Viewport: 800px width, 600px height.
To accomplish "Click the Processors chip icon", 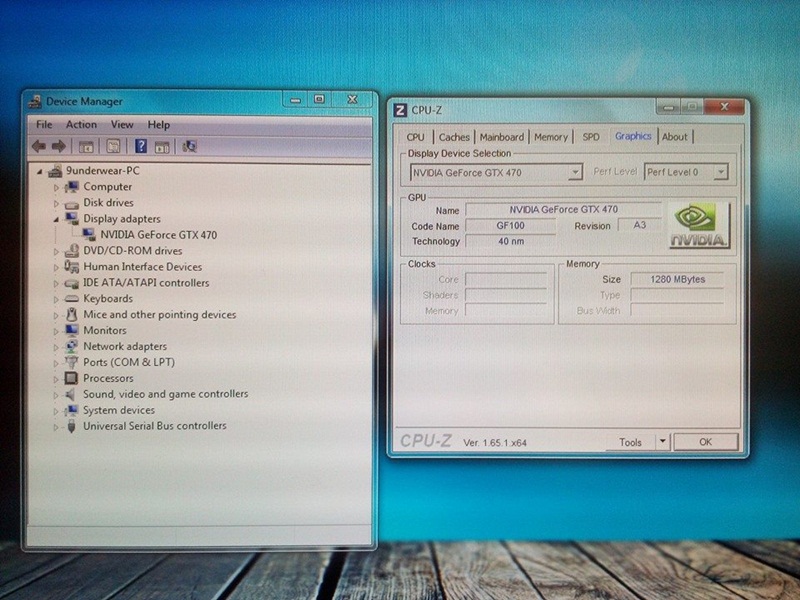I will (x=71, y=378).
